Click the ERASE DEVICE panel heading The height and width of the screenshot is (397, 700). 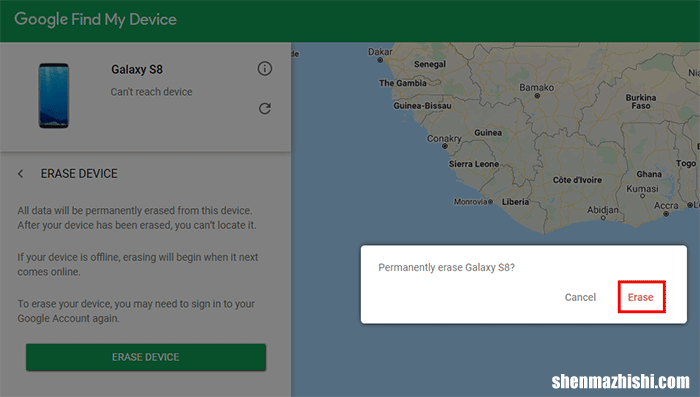(79, 174)
